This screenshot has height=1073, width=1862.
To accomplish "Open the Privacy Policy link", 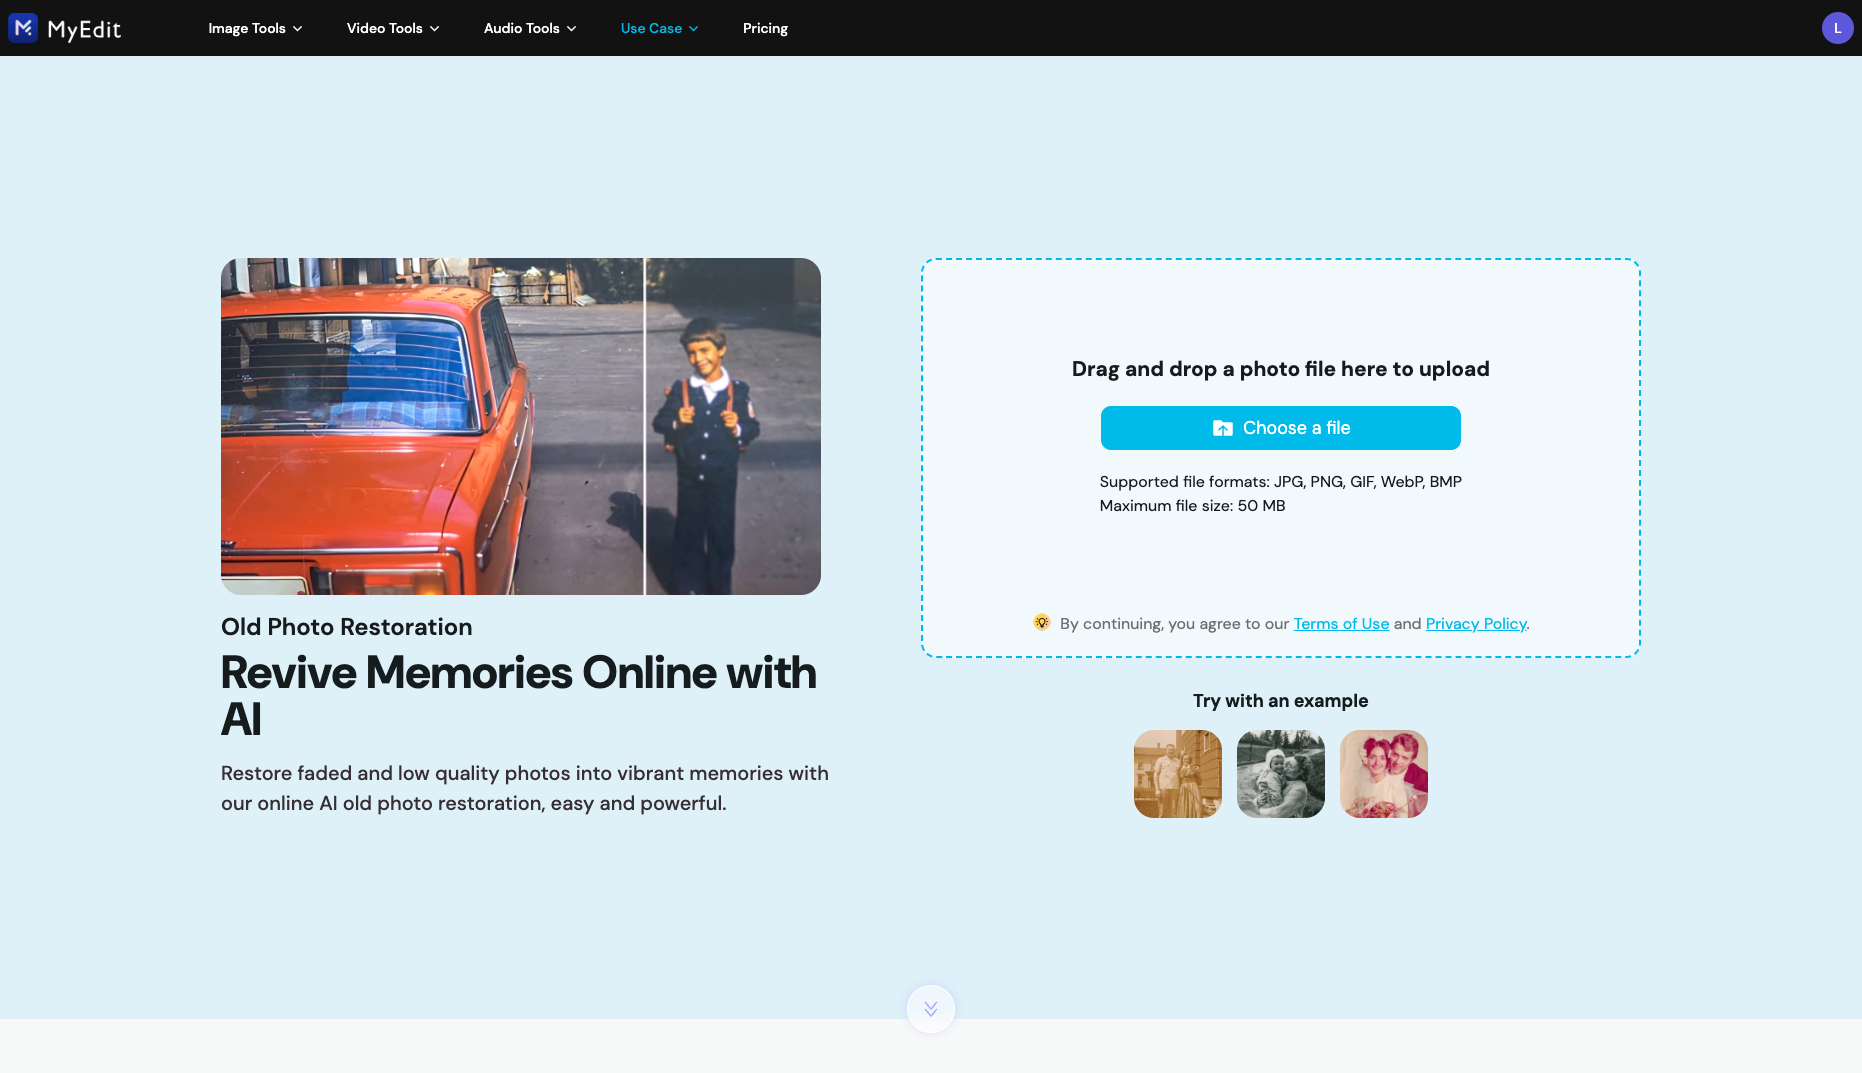I will point(1476,623).
